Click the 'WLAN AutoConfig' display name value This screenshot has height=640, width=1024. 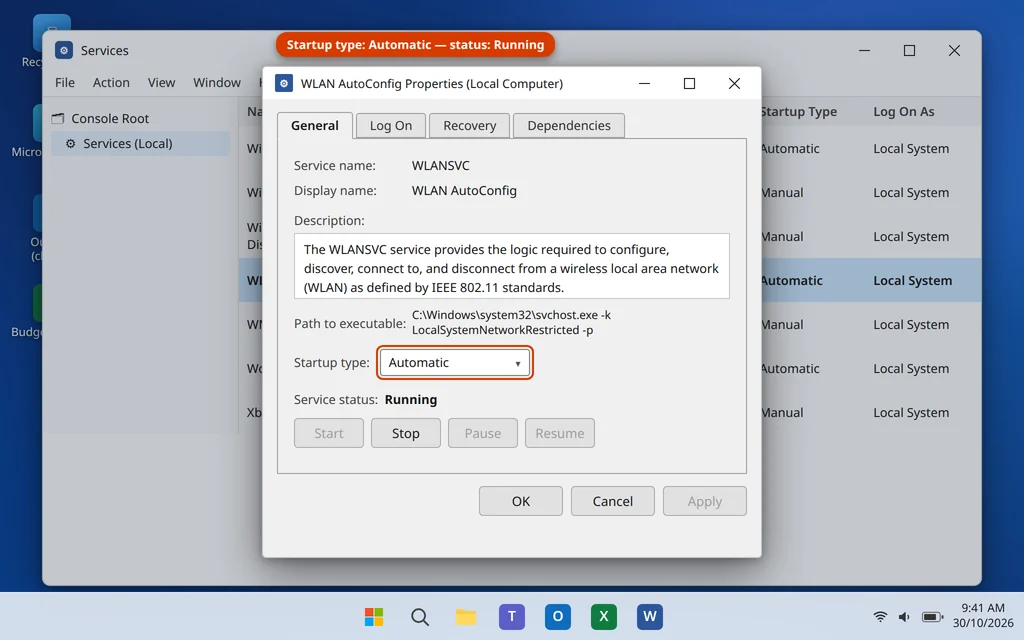464,191
